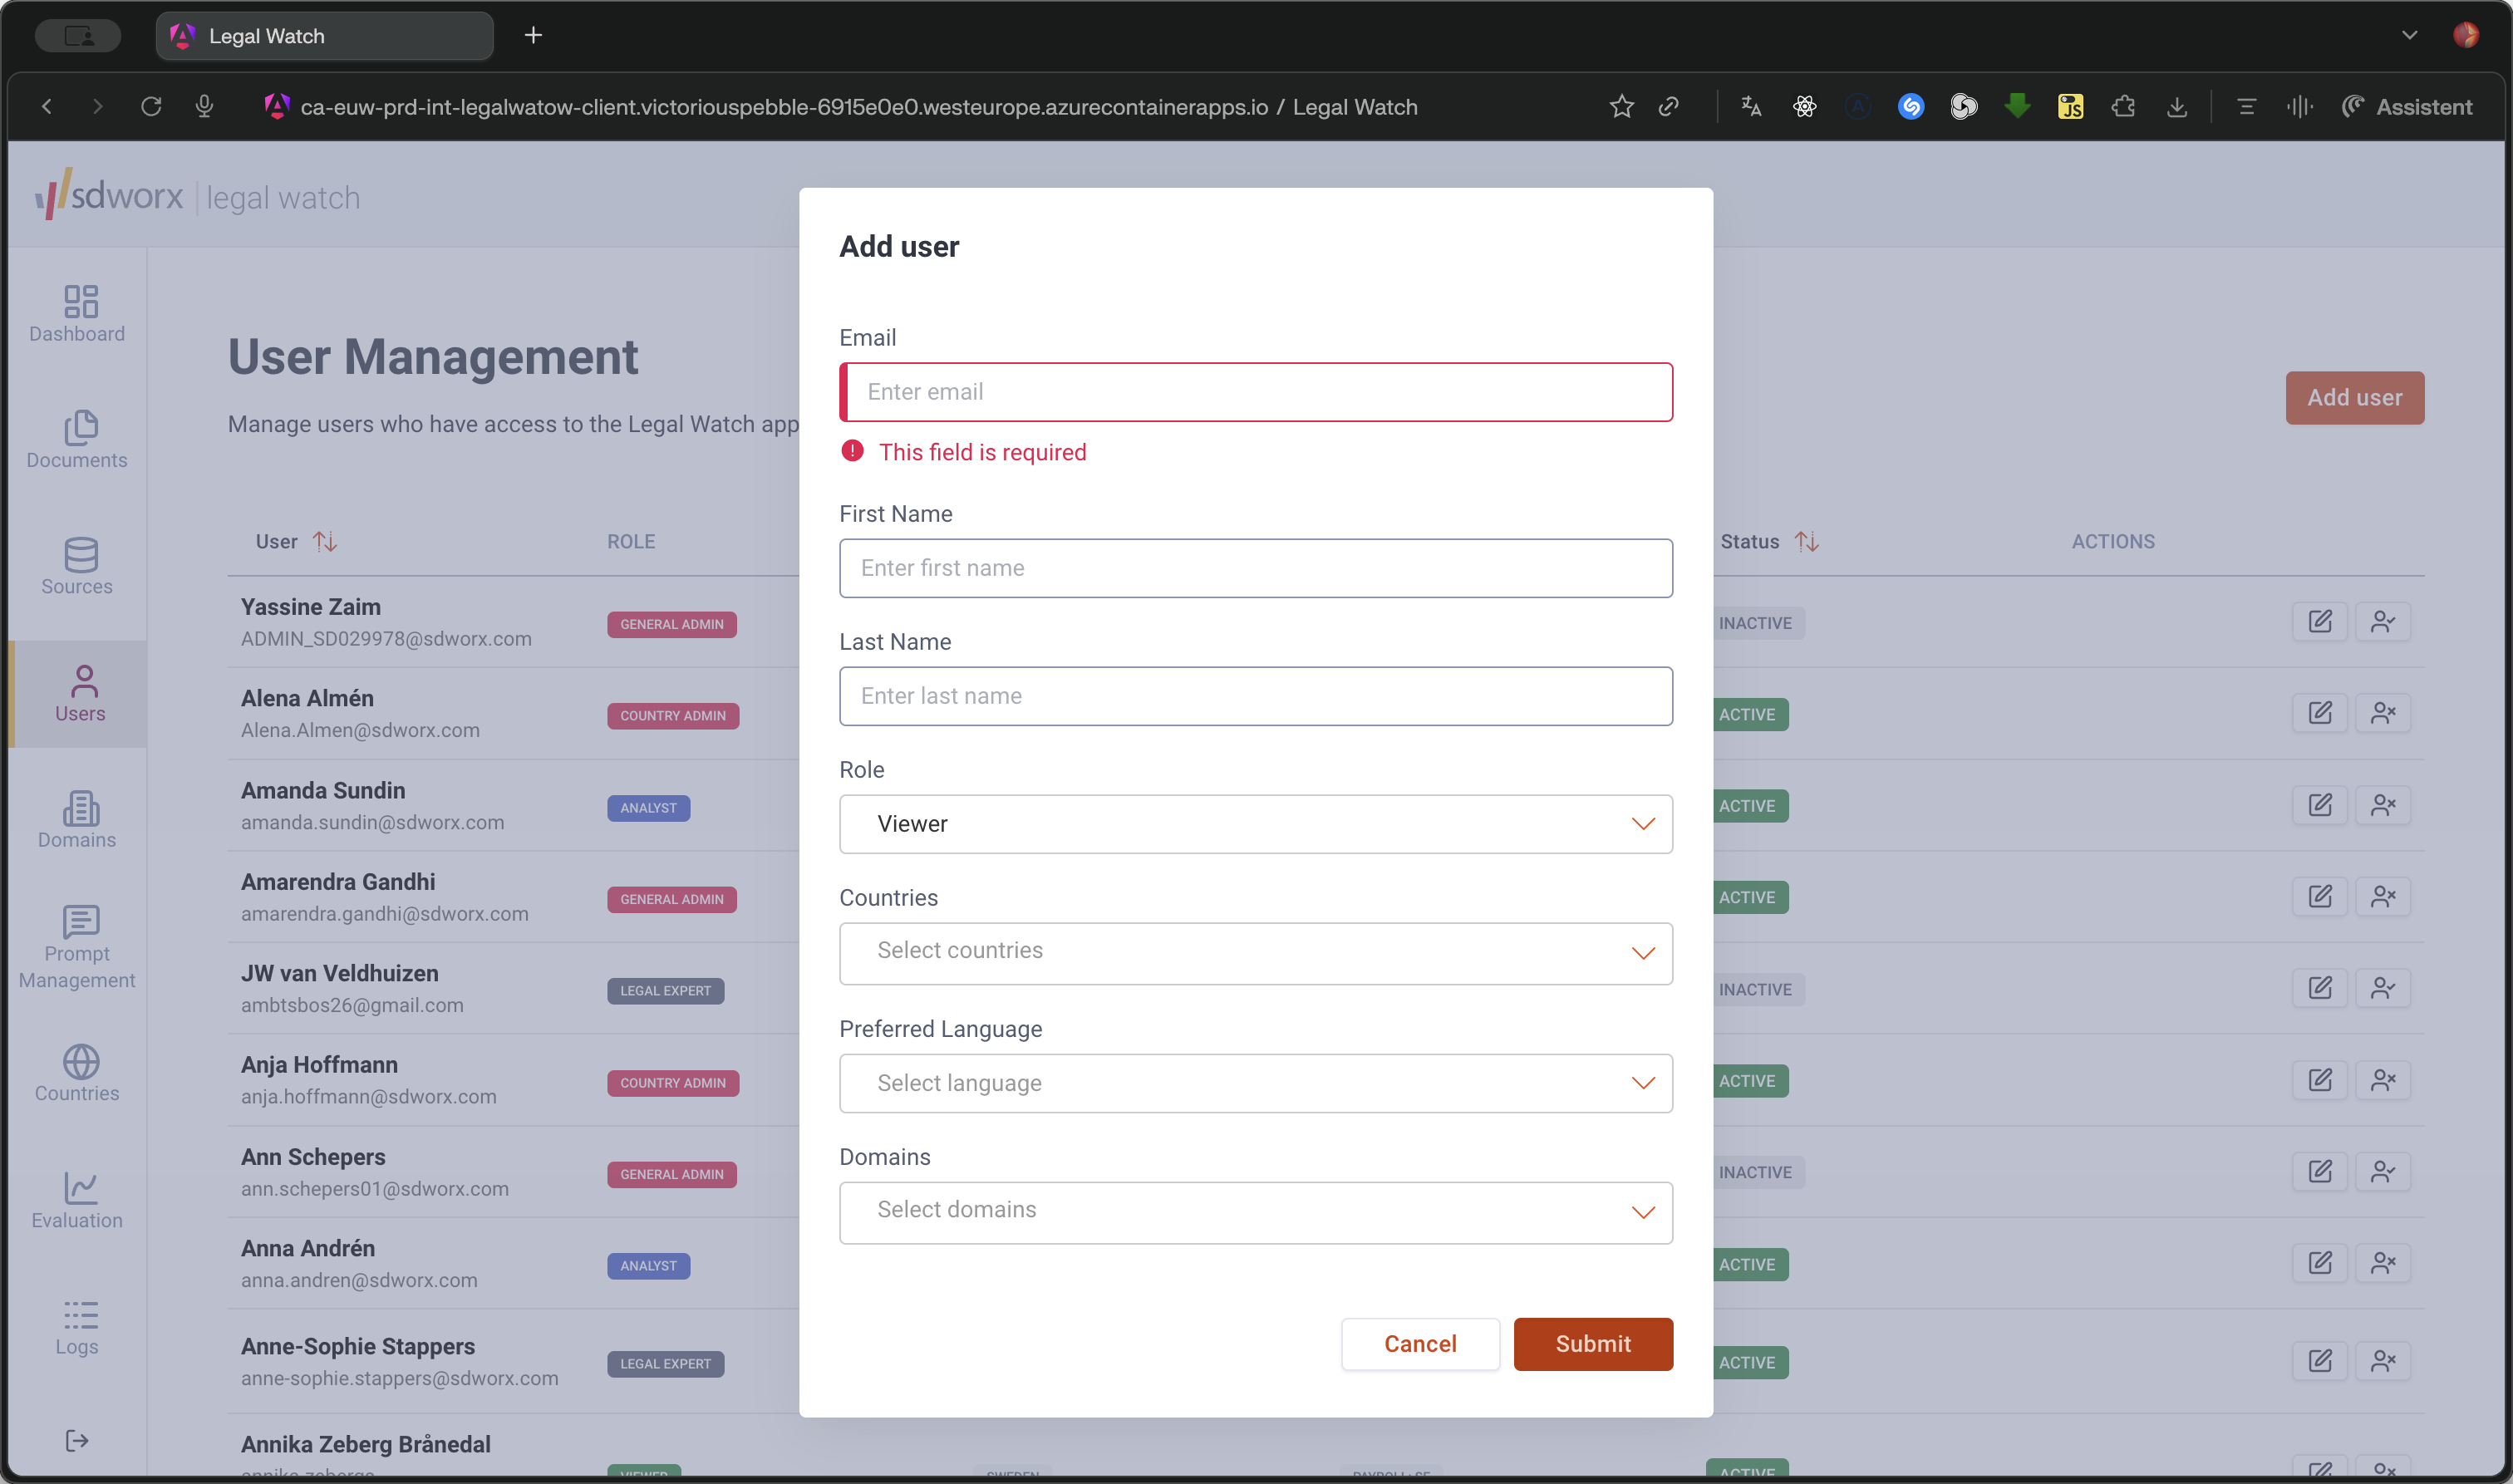The image size is (2513, 1484).
Task: Open the Logs sidebar item
Action: [x=77, y=1327]
